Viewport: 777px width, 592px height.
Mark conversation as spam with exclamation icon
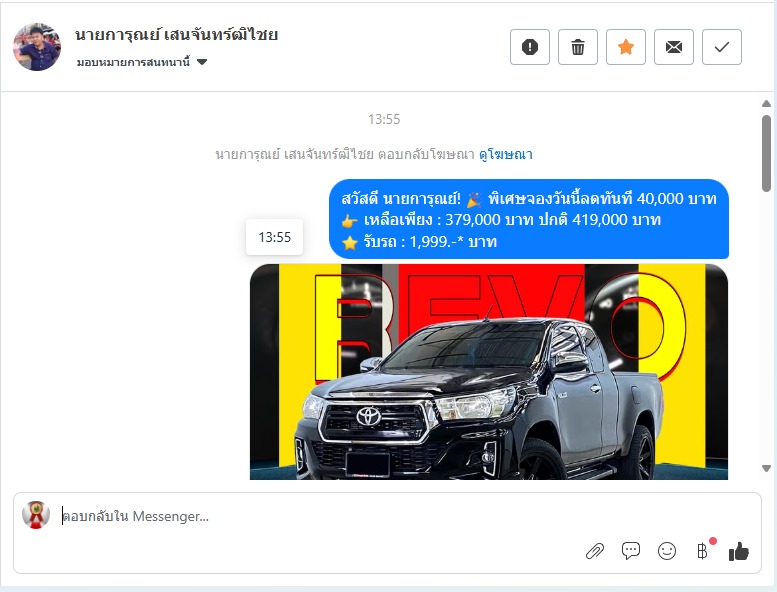[x=530, y=47]
